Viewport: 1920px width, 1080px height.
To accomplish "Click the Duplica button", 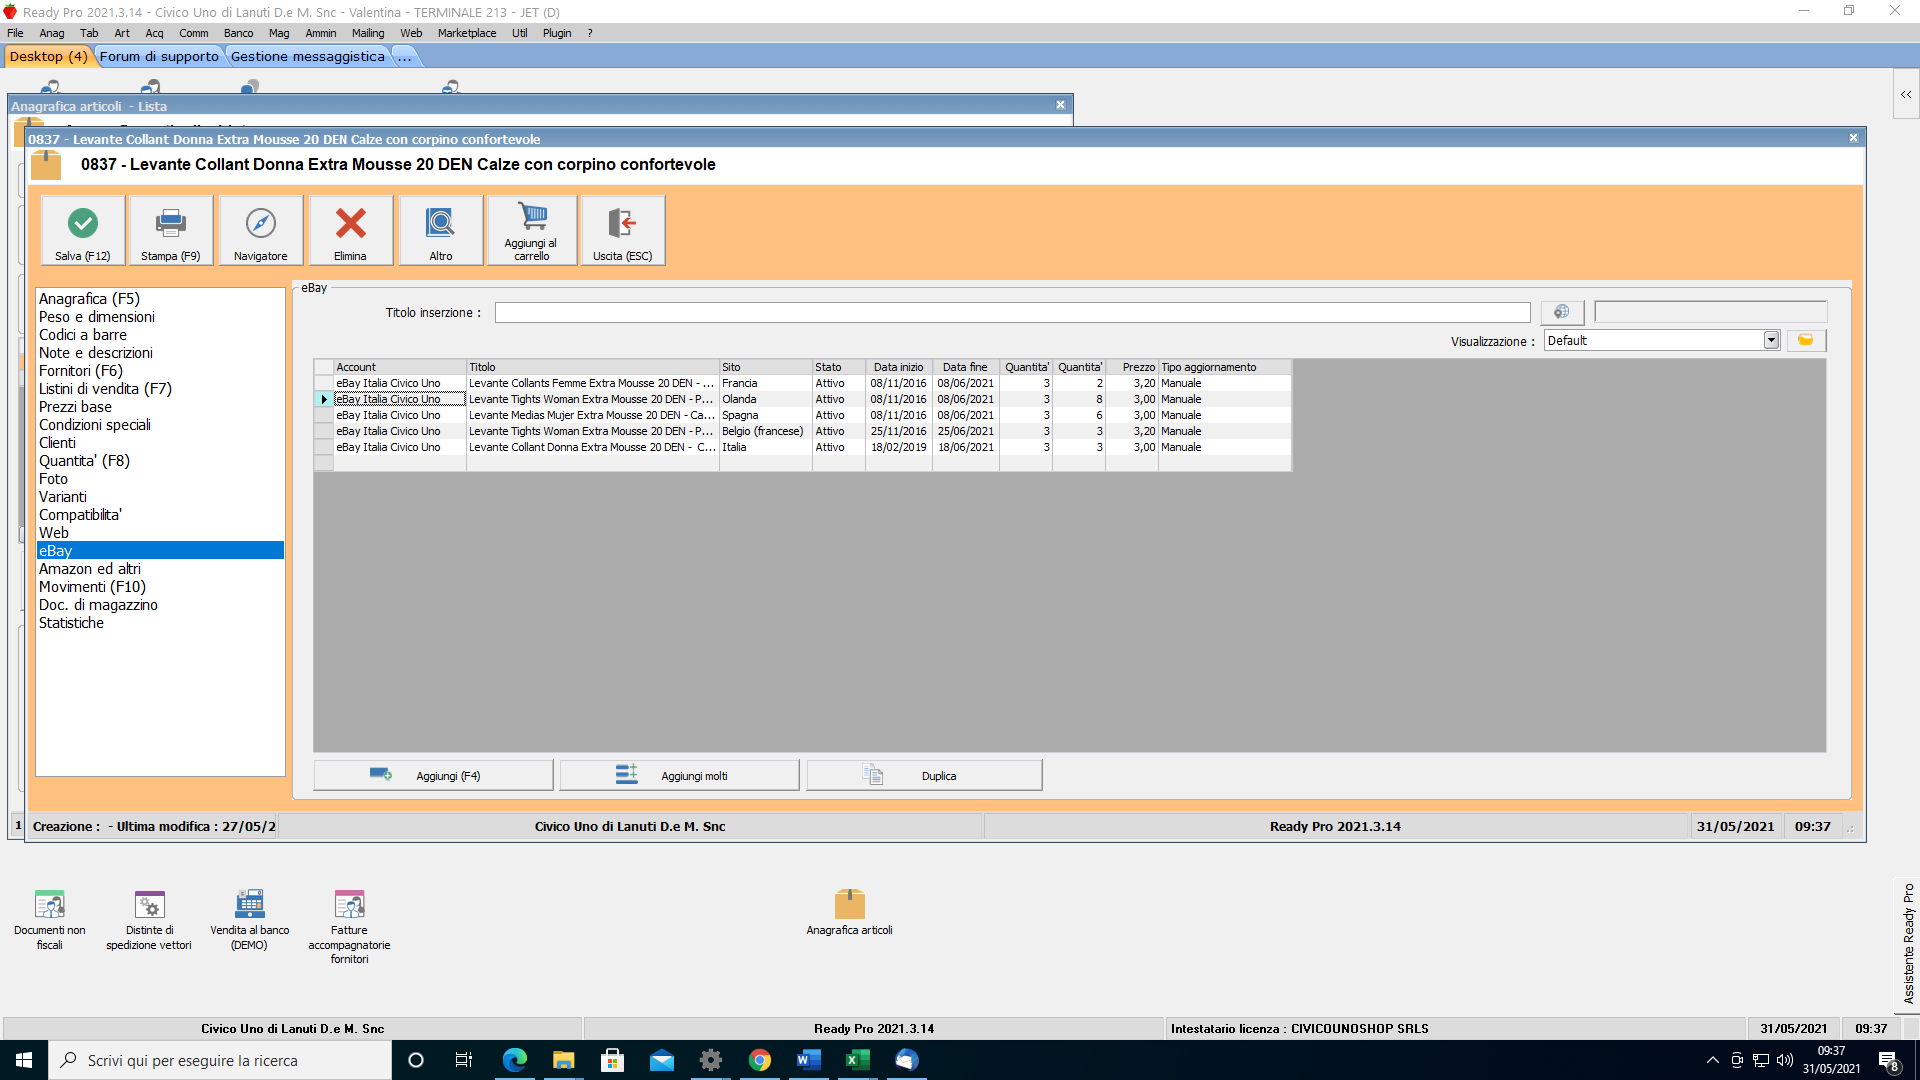I will [925, 775].
